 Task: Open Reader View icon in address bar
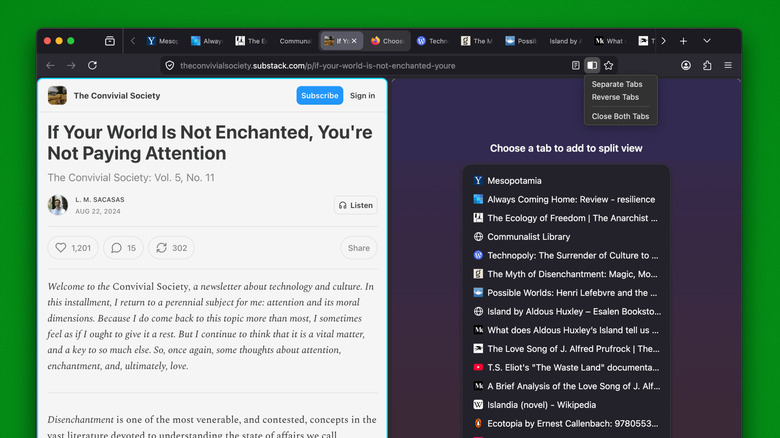click(576, 65)
